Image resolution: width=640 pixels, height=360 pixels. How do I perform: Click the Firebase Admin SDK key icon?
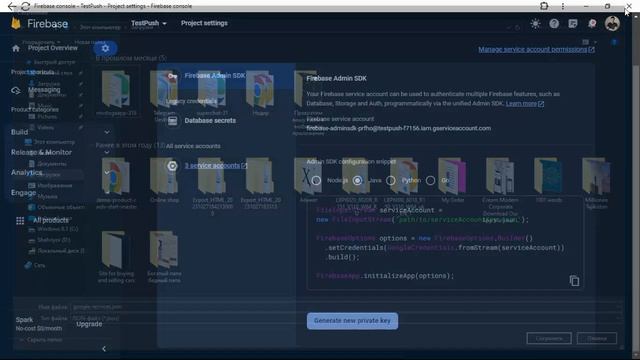tap(173, 76)
